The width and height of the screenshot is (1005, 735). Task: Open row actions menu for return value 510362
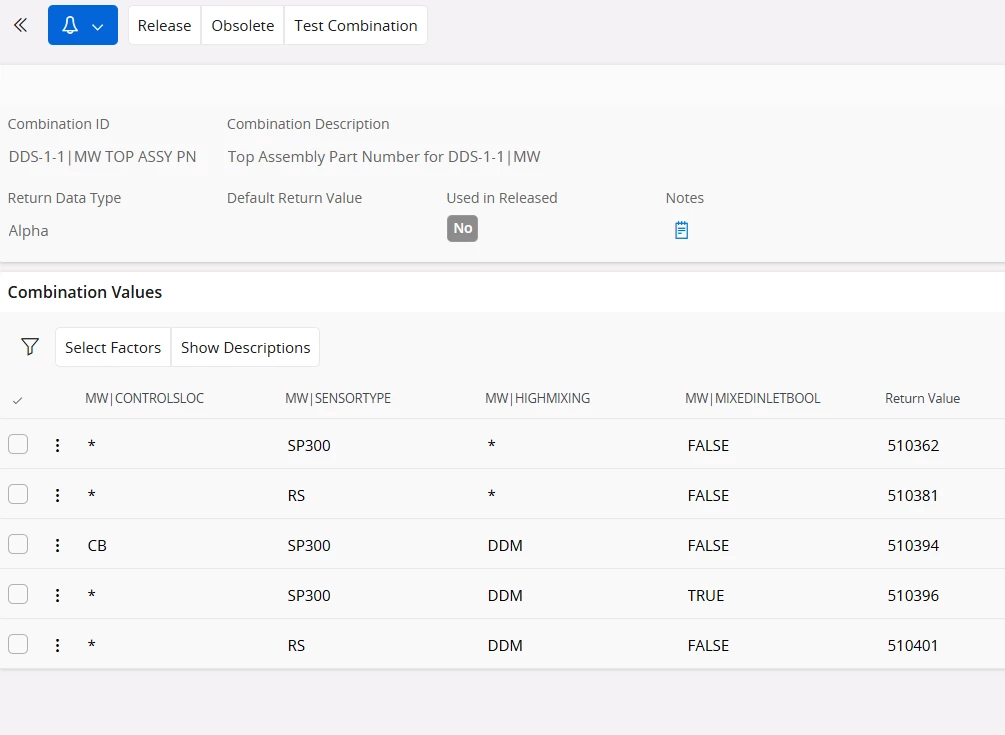click(58, 446)
